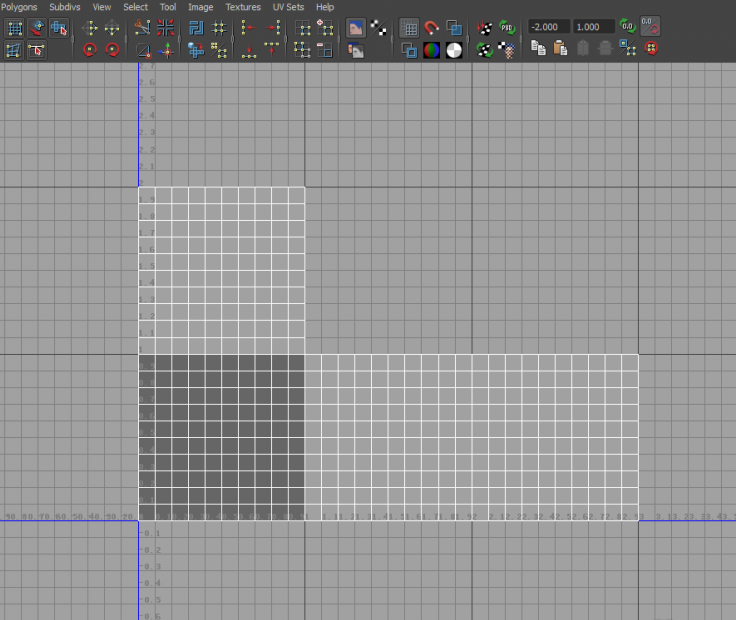Screen dimensions: 736x620
Task: Align UVs to maximum U
Action: 272,28
